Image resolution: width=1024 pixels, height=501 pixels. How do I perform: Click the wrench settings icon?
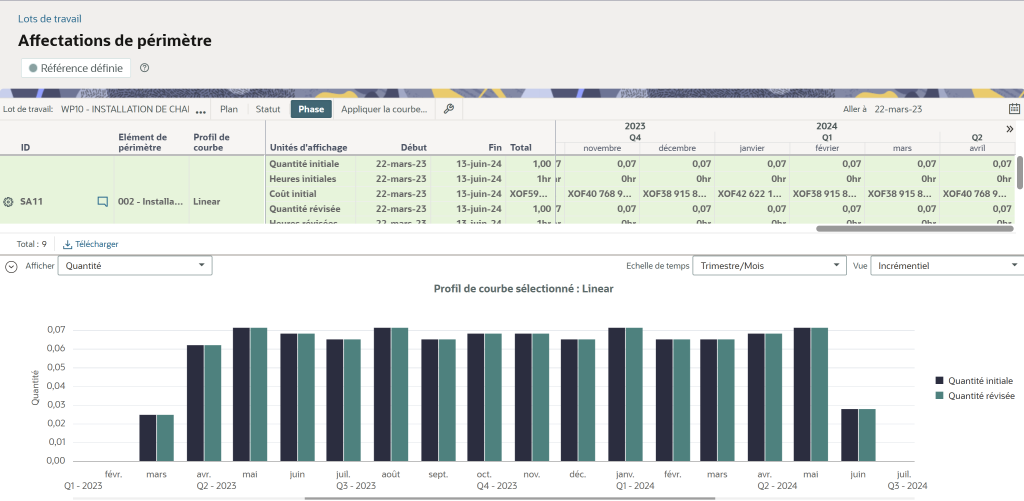tap(449, 109)
